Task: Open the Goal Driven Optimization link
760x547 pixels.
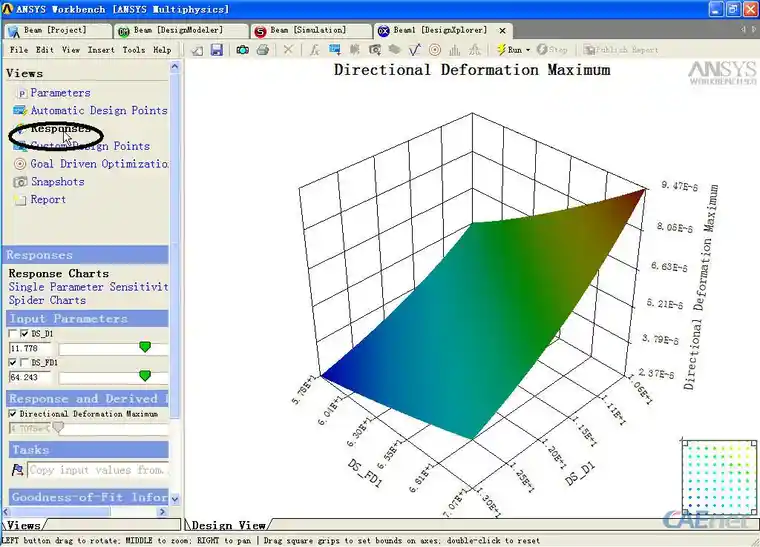Action: click(x=99, y=164)
